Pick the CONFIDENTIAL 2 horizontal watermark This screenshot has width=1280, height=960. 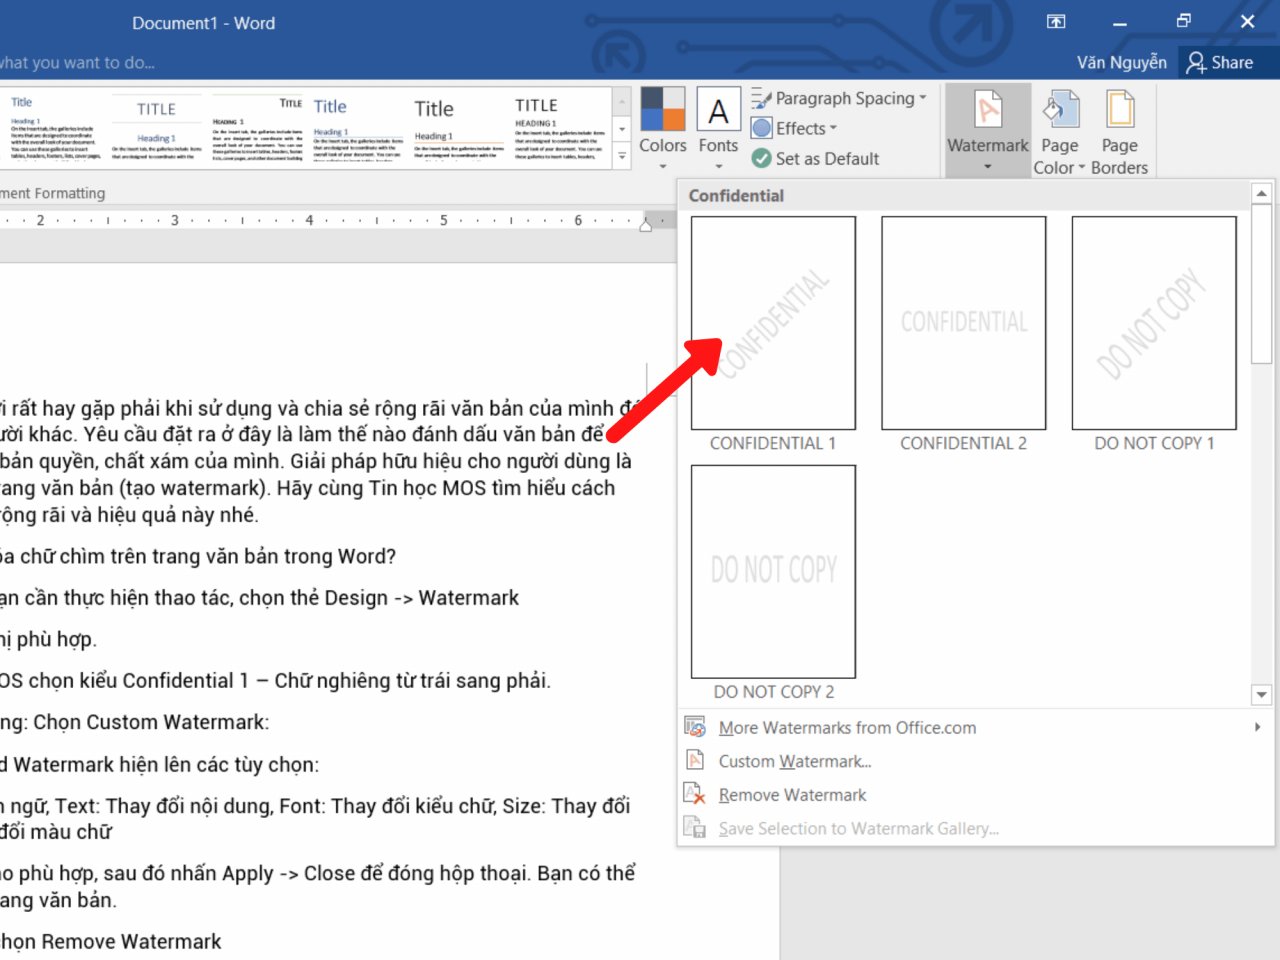pos(963,323)
